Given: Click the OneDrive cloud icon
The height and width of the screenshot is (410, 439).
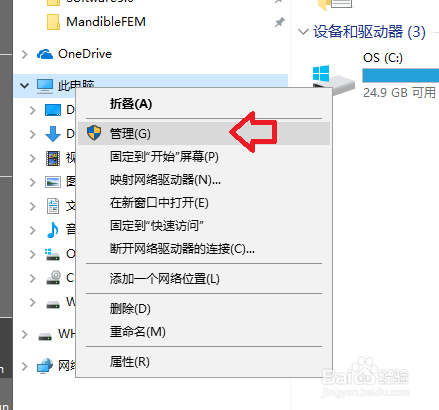Looking at the screenshot, I should 45,54.
